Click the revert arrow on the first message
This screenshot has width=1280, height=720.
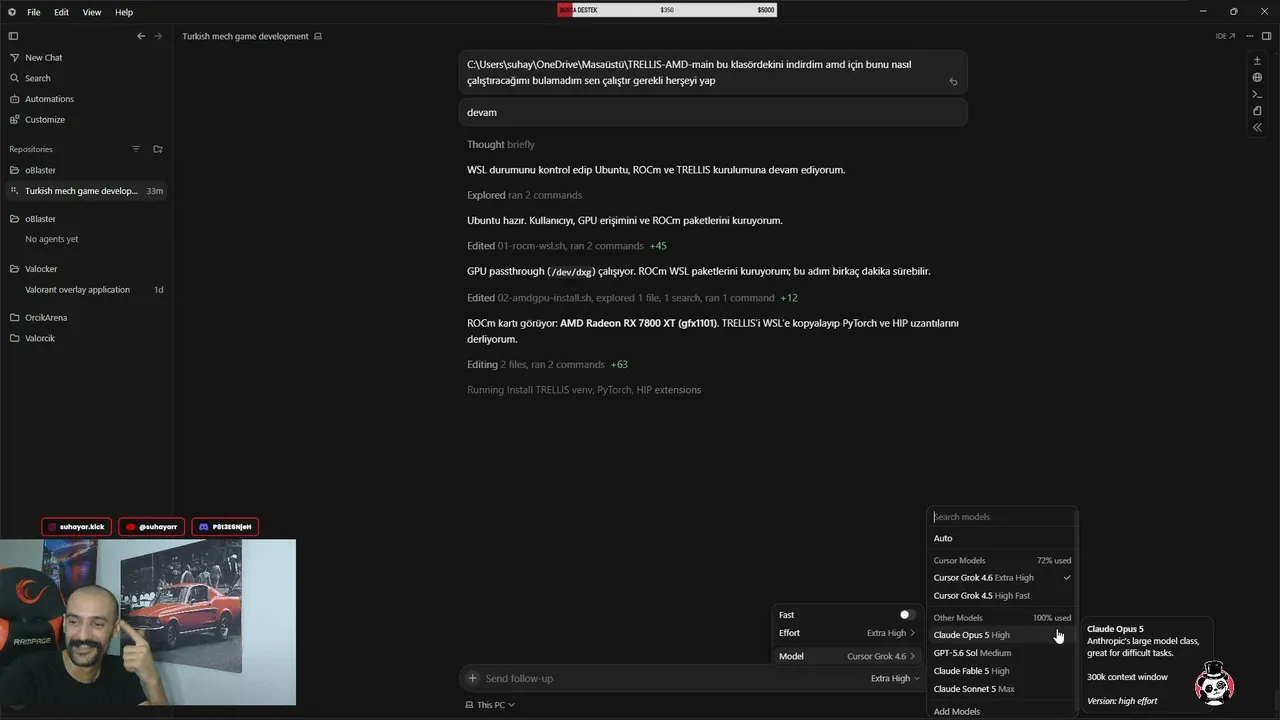[x=953, y=82]
